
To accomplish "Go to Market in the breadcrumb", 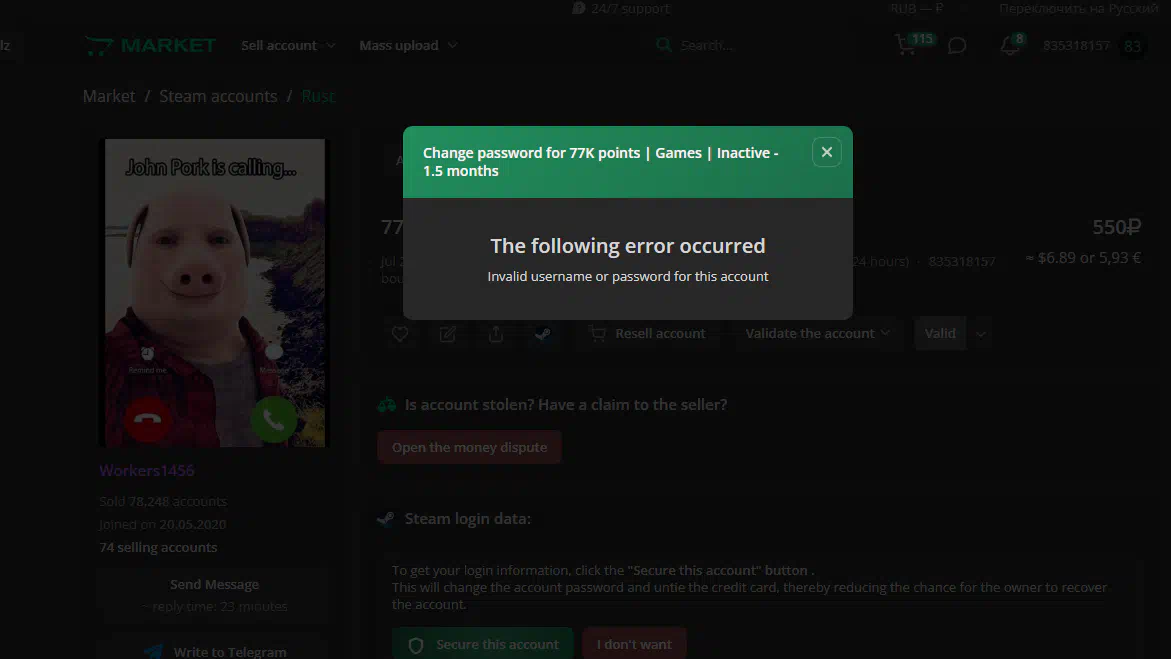I will point(109,96).
